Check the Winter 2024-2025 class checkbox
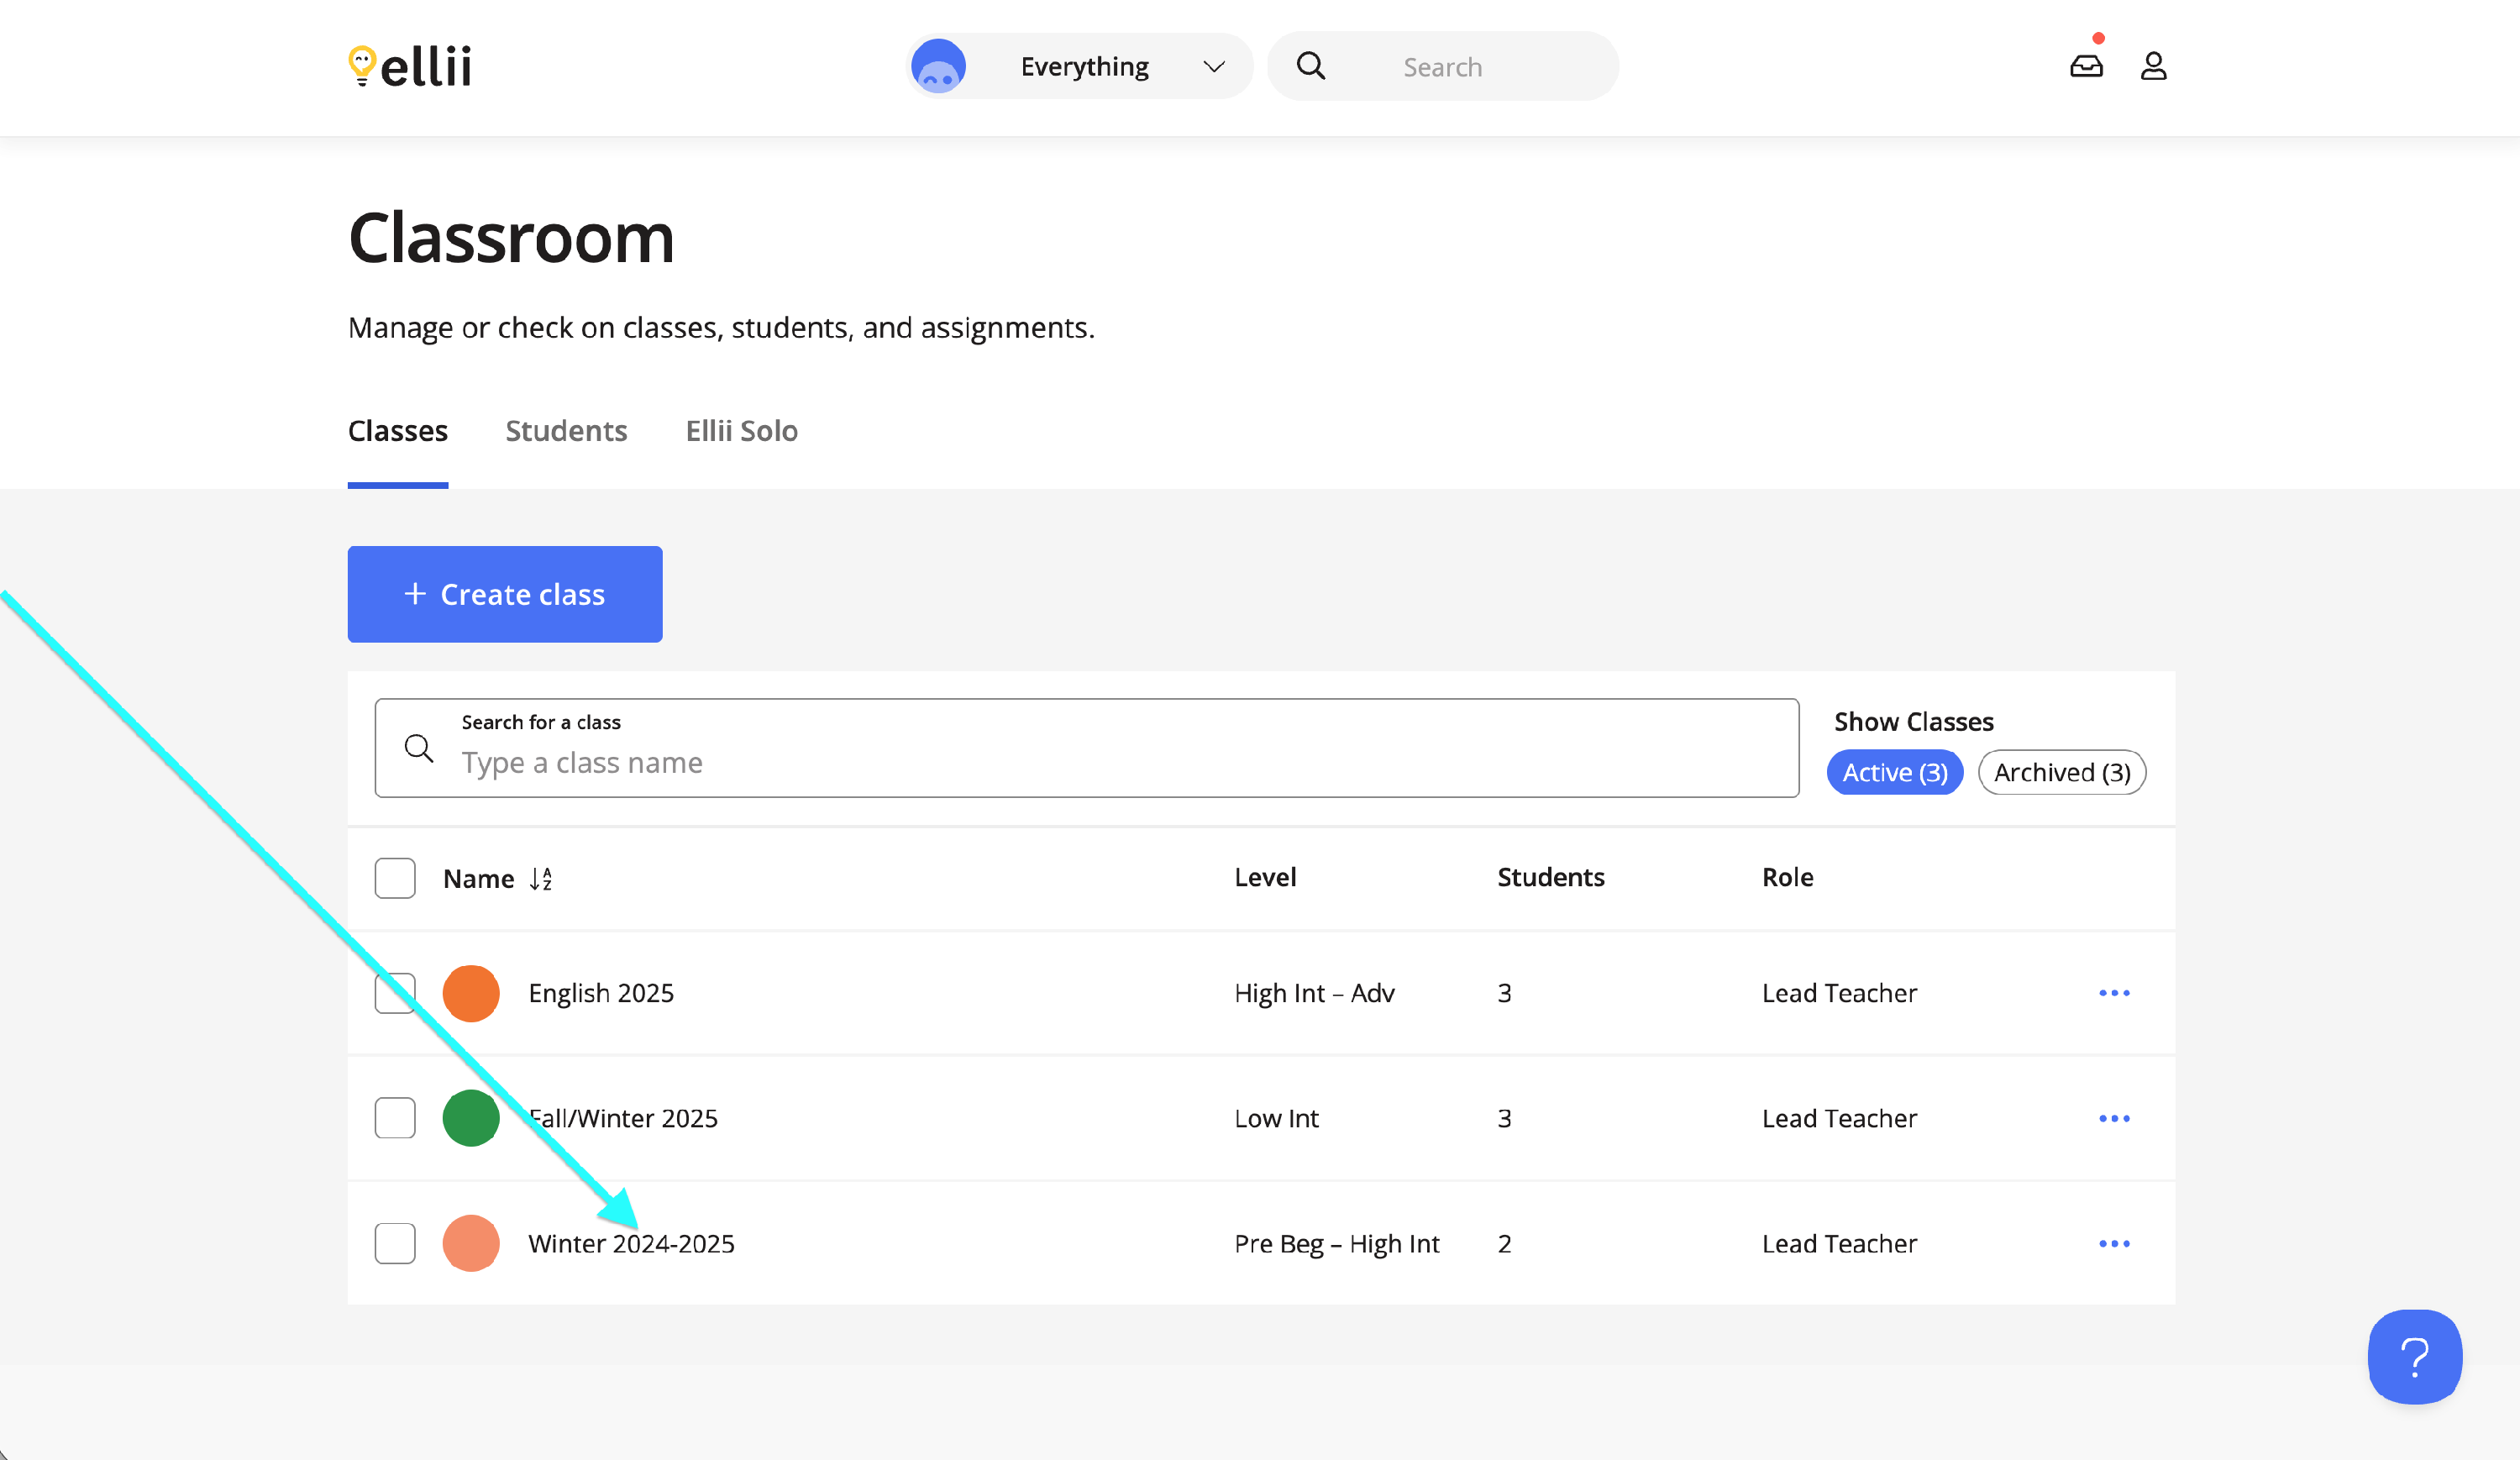The image size is (2520, 1460). [395, 1243]
